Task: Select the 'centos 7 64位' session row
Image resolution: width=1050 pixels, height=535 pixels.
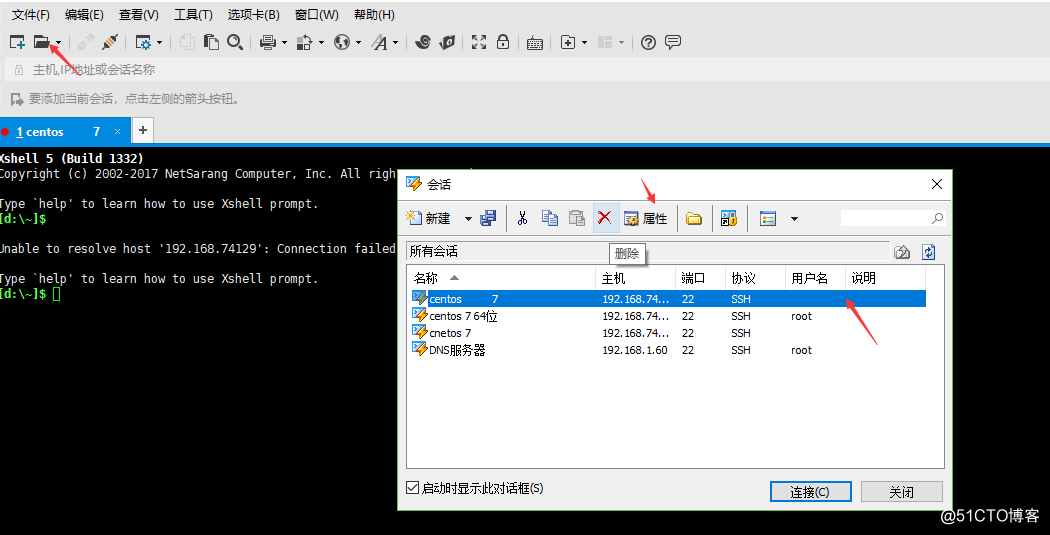Action: [x=666, y=316]
